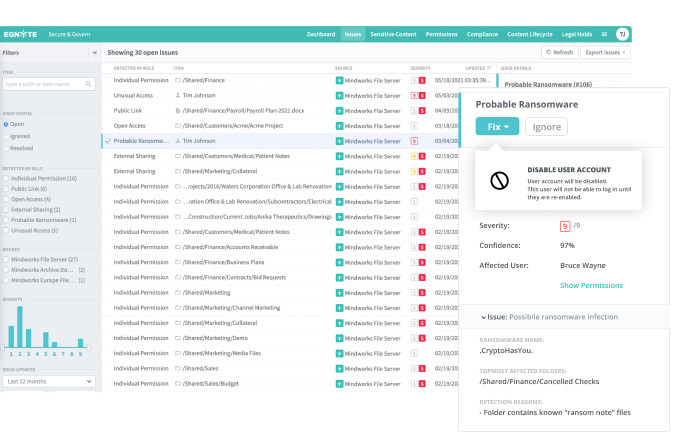The image size is (683, 443).
Task: Switch to the Sensitive Content tab
Action: point(393,33)
